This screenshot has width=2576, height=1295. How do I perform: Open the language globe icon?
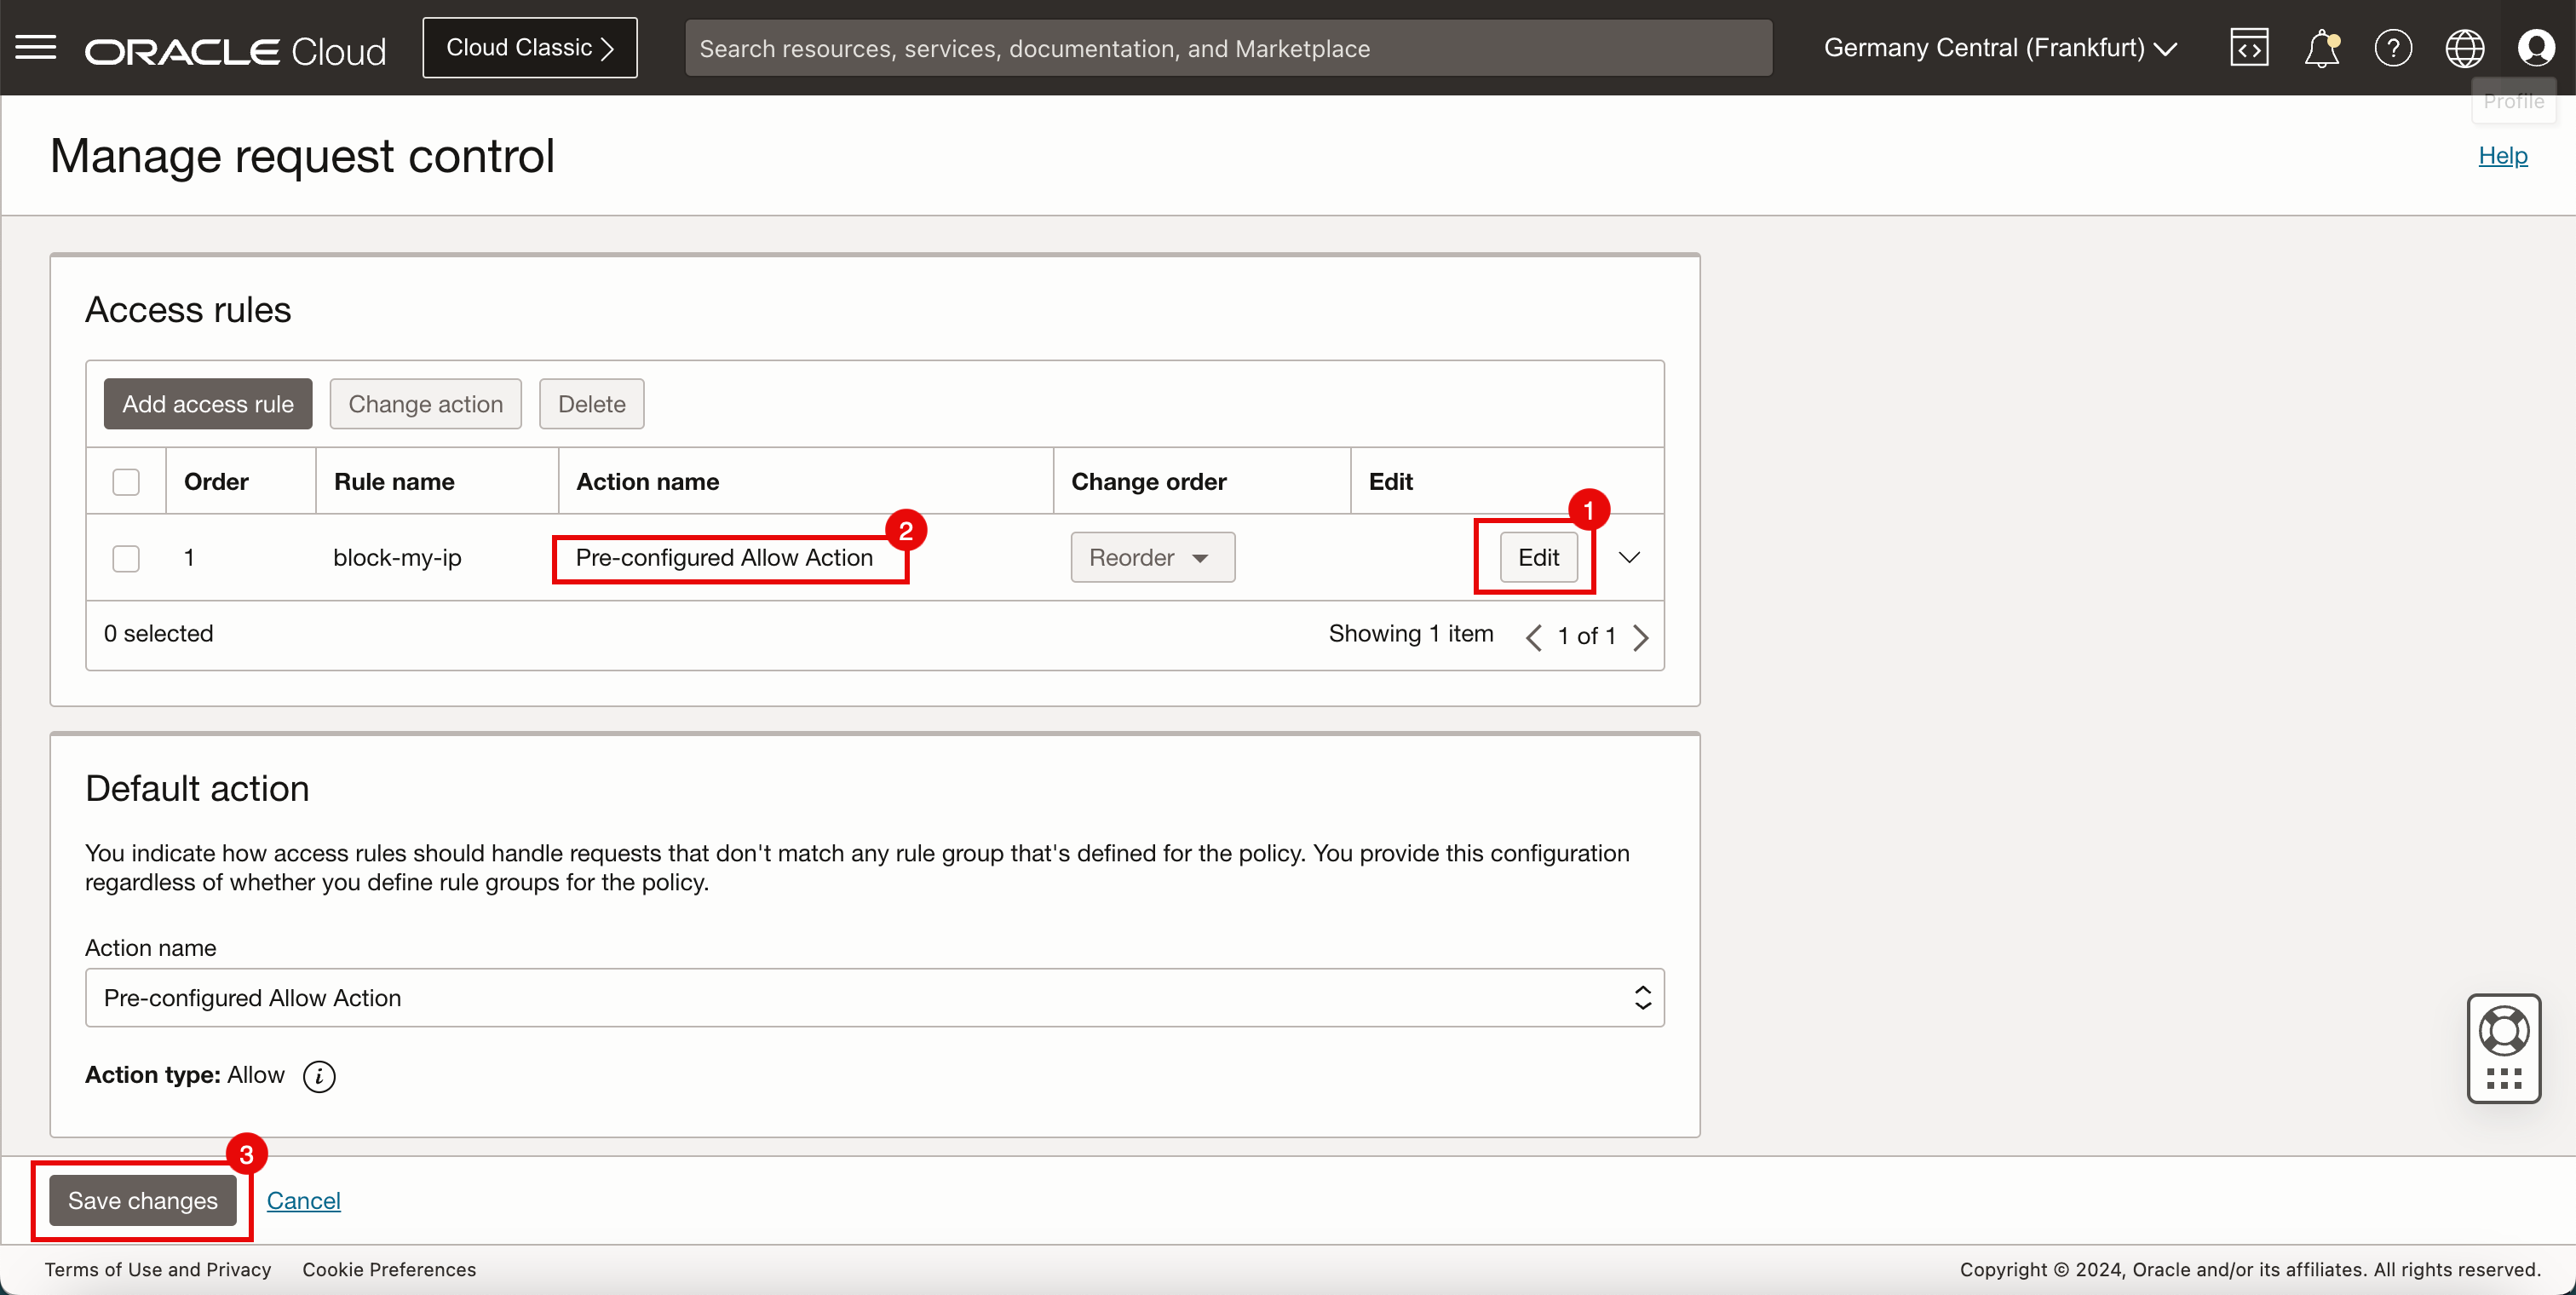coord(2464,48)
